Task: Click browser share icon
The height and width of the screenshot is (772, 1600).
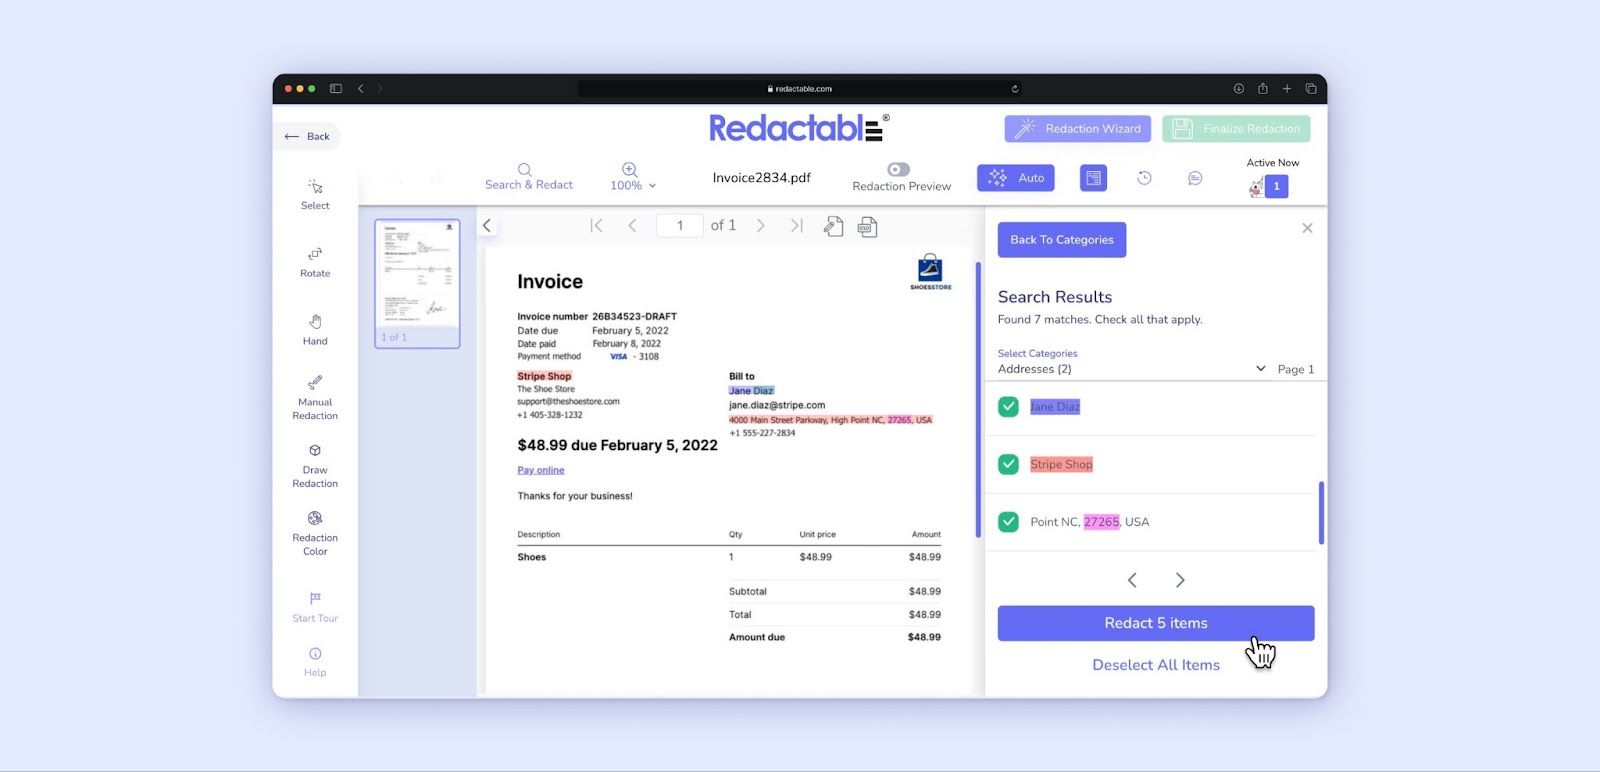Action: pyautogui.click(x=1263, y=89)
